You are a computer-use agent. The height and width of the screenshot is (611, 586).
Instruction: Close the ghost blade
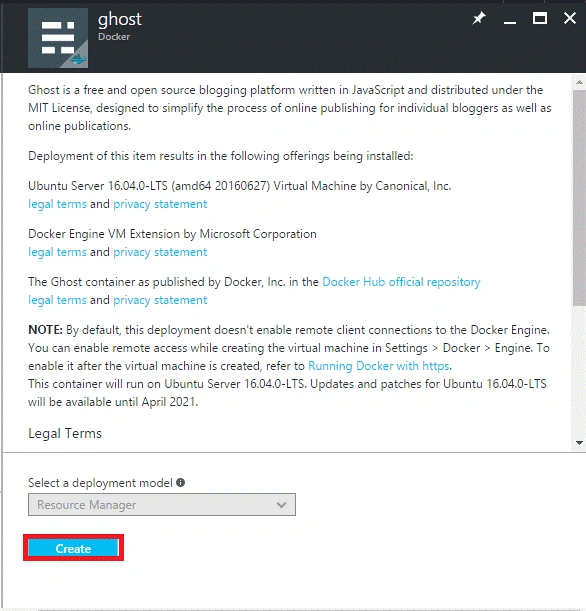tap(570, 18)
